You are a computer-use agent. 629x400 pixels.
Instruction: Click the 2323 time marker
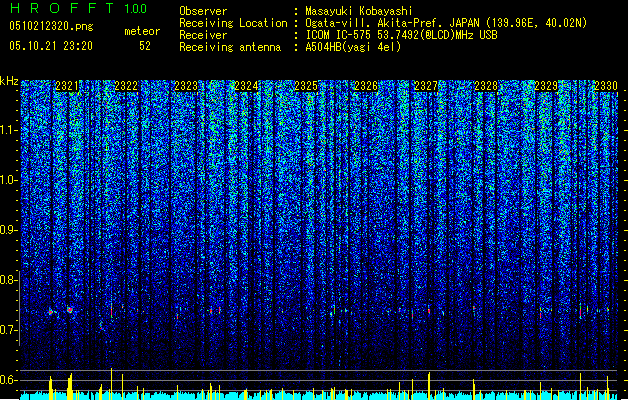186,86
